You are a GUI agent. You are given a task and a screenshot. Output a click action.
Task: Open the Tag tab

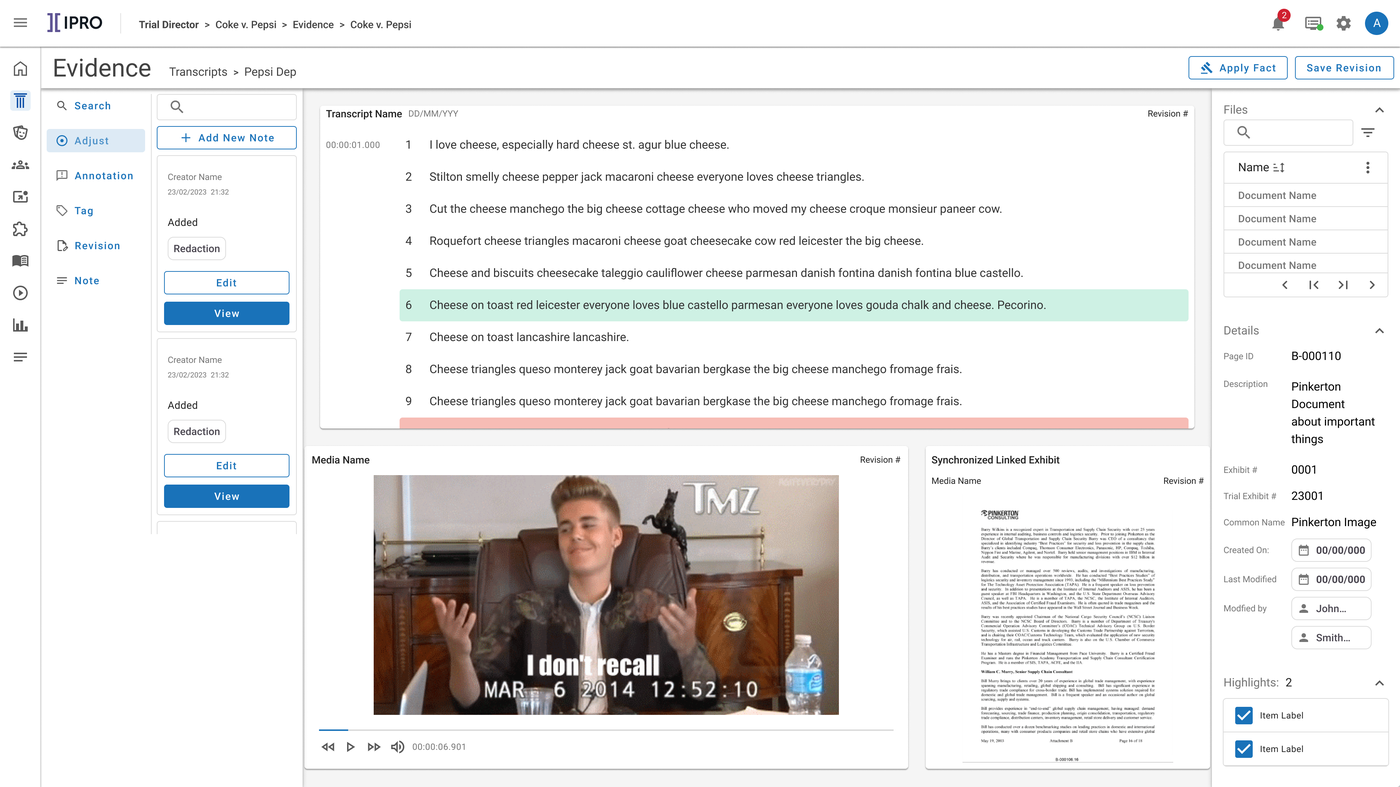tap(96, 211)
